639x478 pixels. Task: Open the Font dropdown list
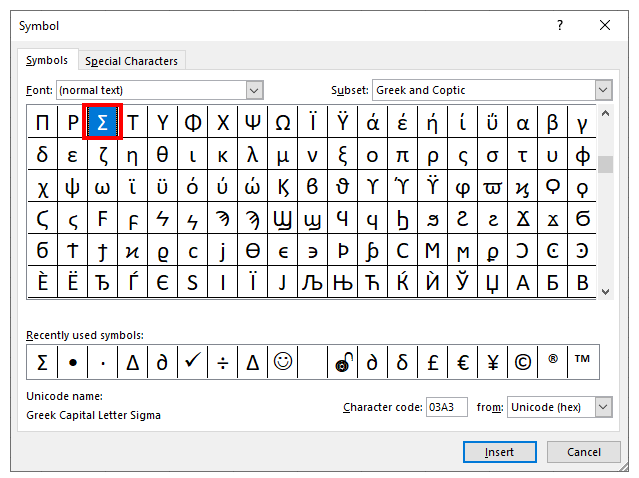[254, 90]
